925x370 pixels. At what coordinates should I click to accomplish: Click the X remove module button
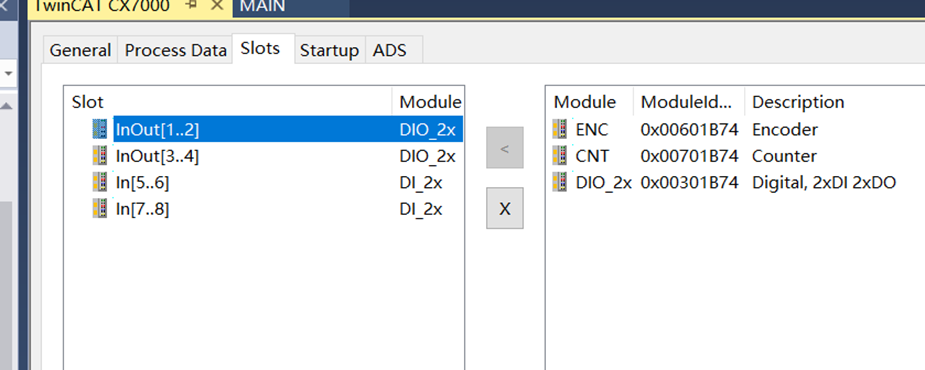click(504, 208)
